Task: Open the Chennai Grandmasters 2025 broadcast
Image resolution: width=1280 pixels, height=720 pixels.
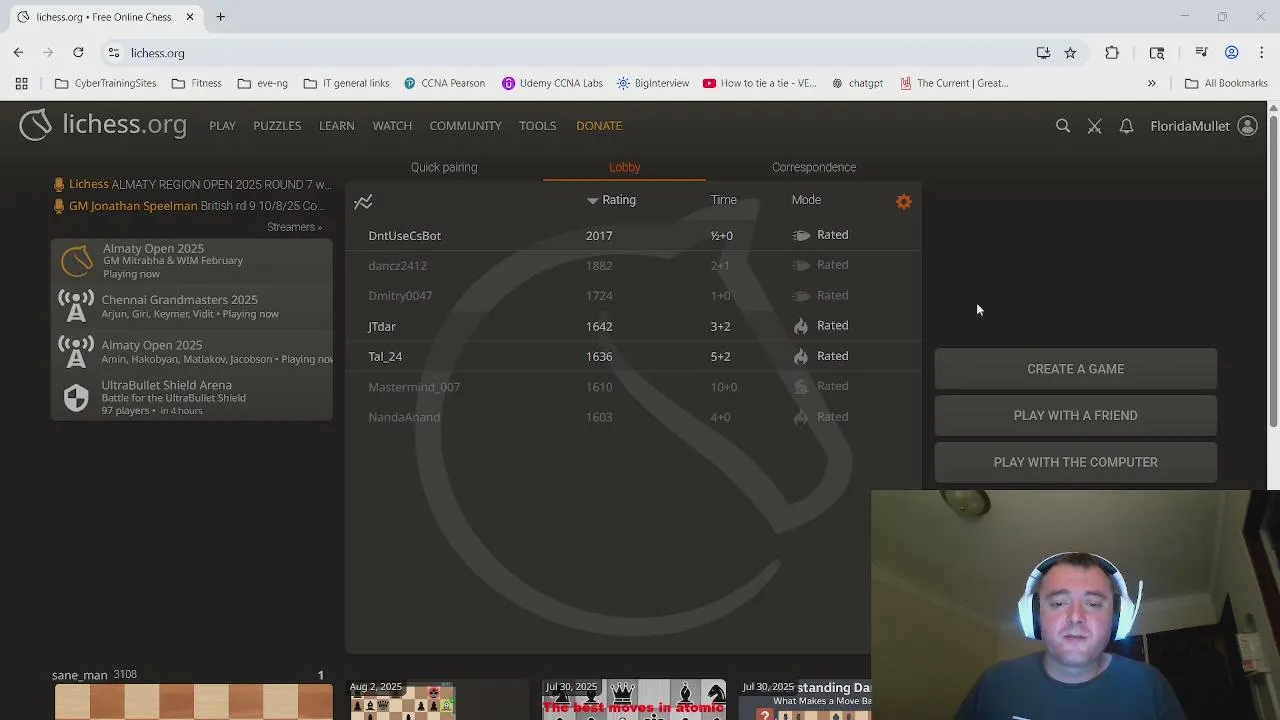Action: [192, 306]
